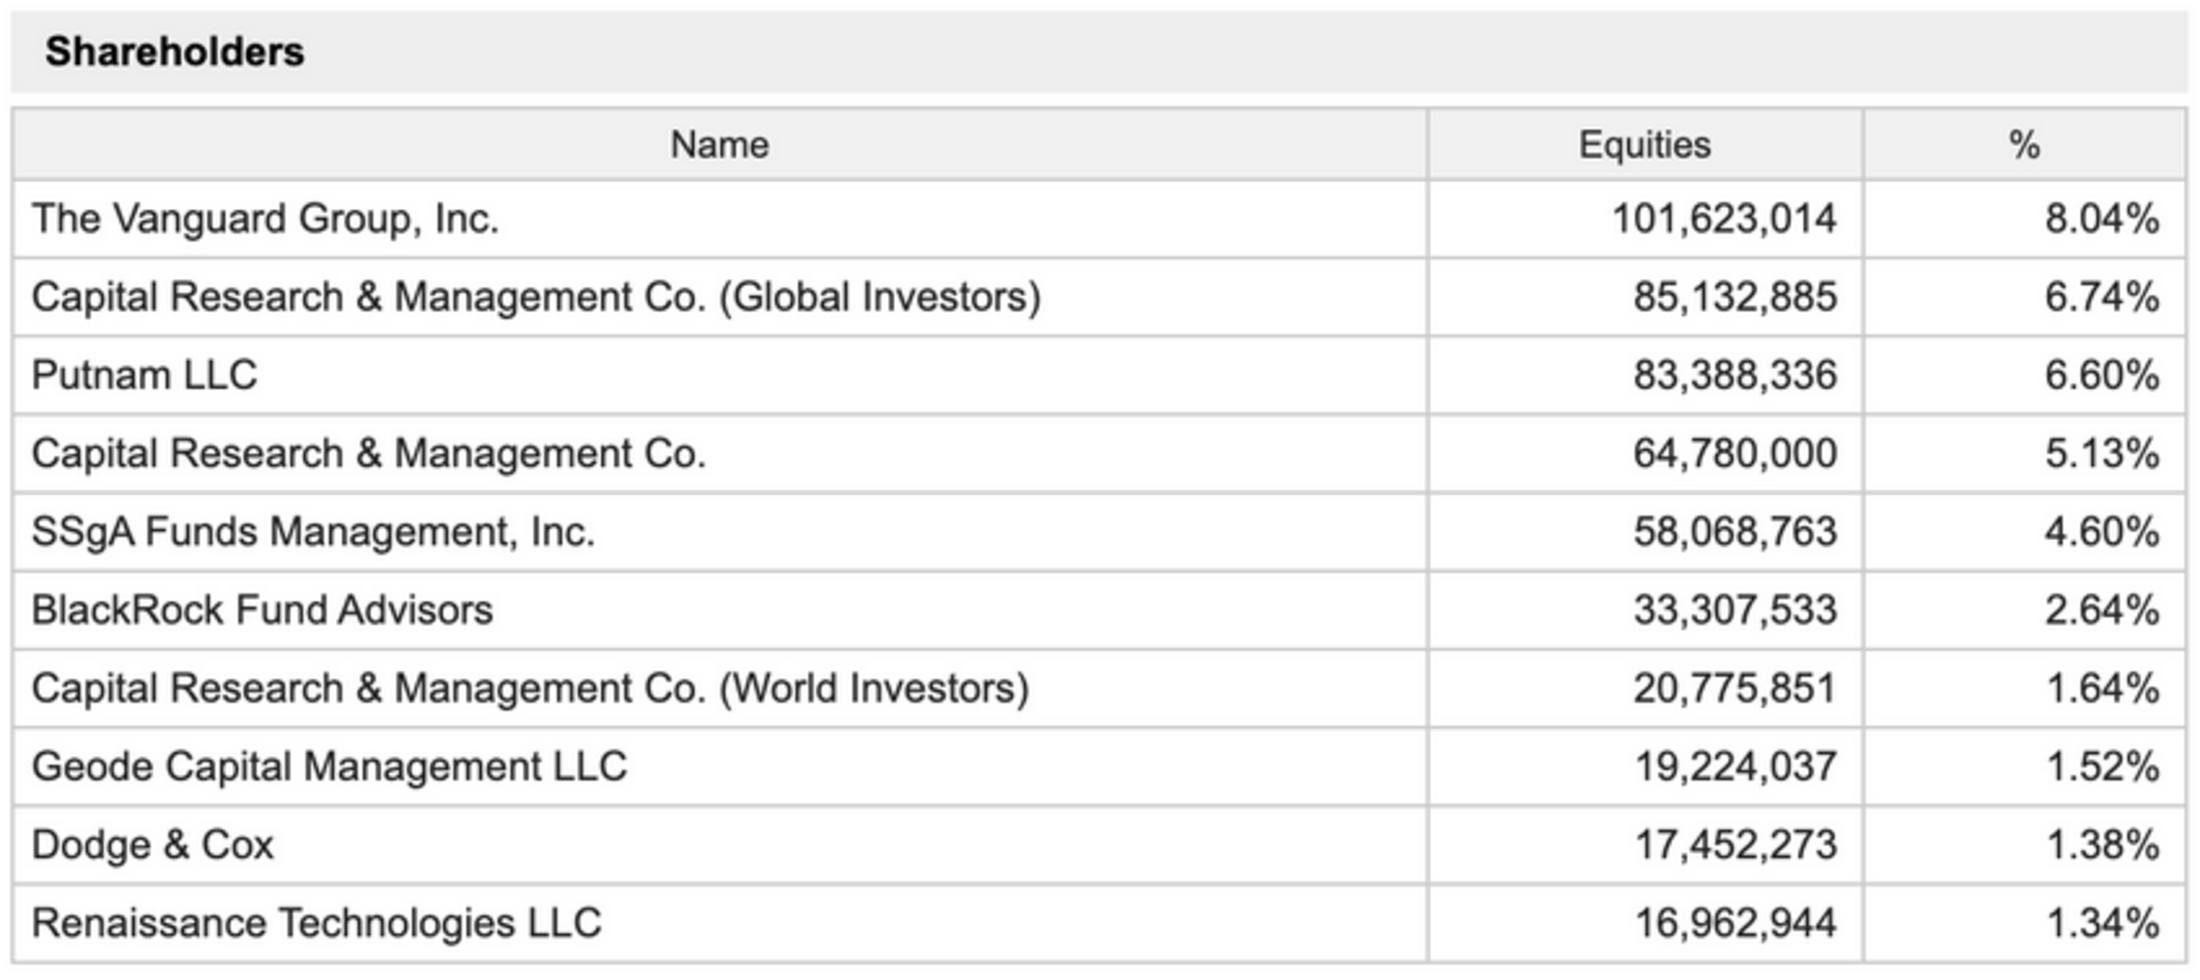Select Capital Research & Management Co. (World Investors)
Image resolution: width=2200 pixels, height=980 pixels.
530,689
